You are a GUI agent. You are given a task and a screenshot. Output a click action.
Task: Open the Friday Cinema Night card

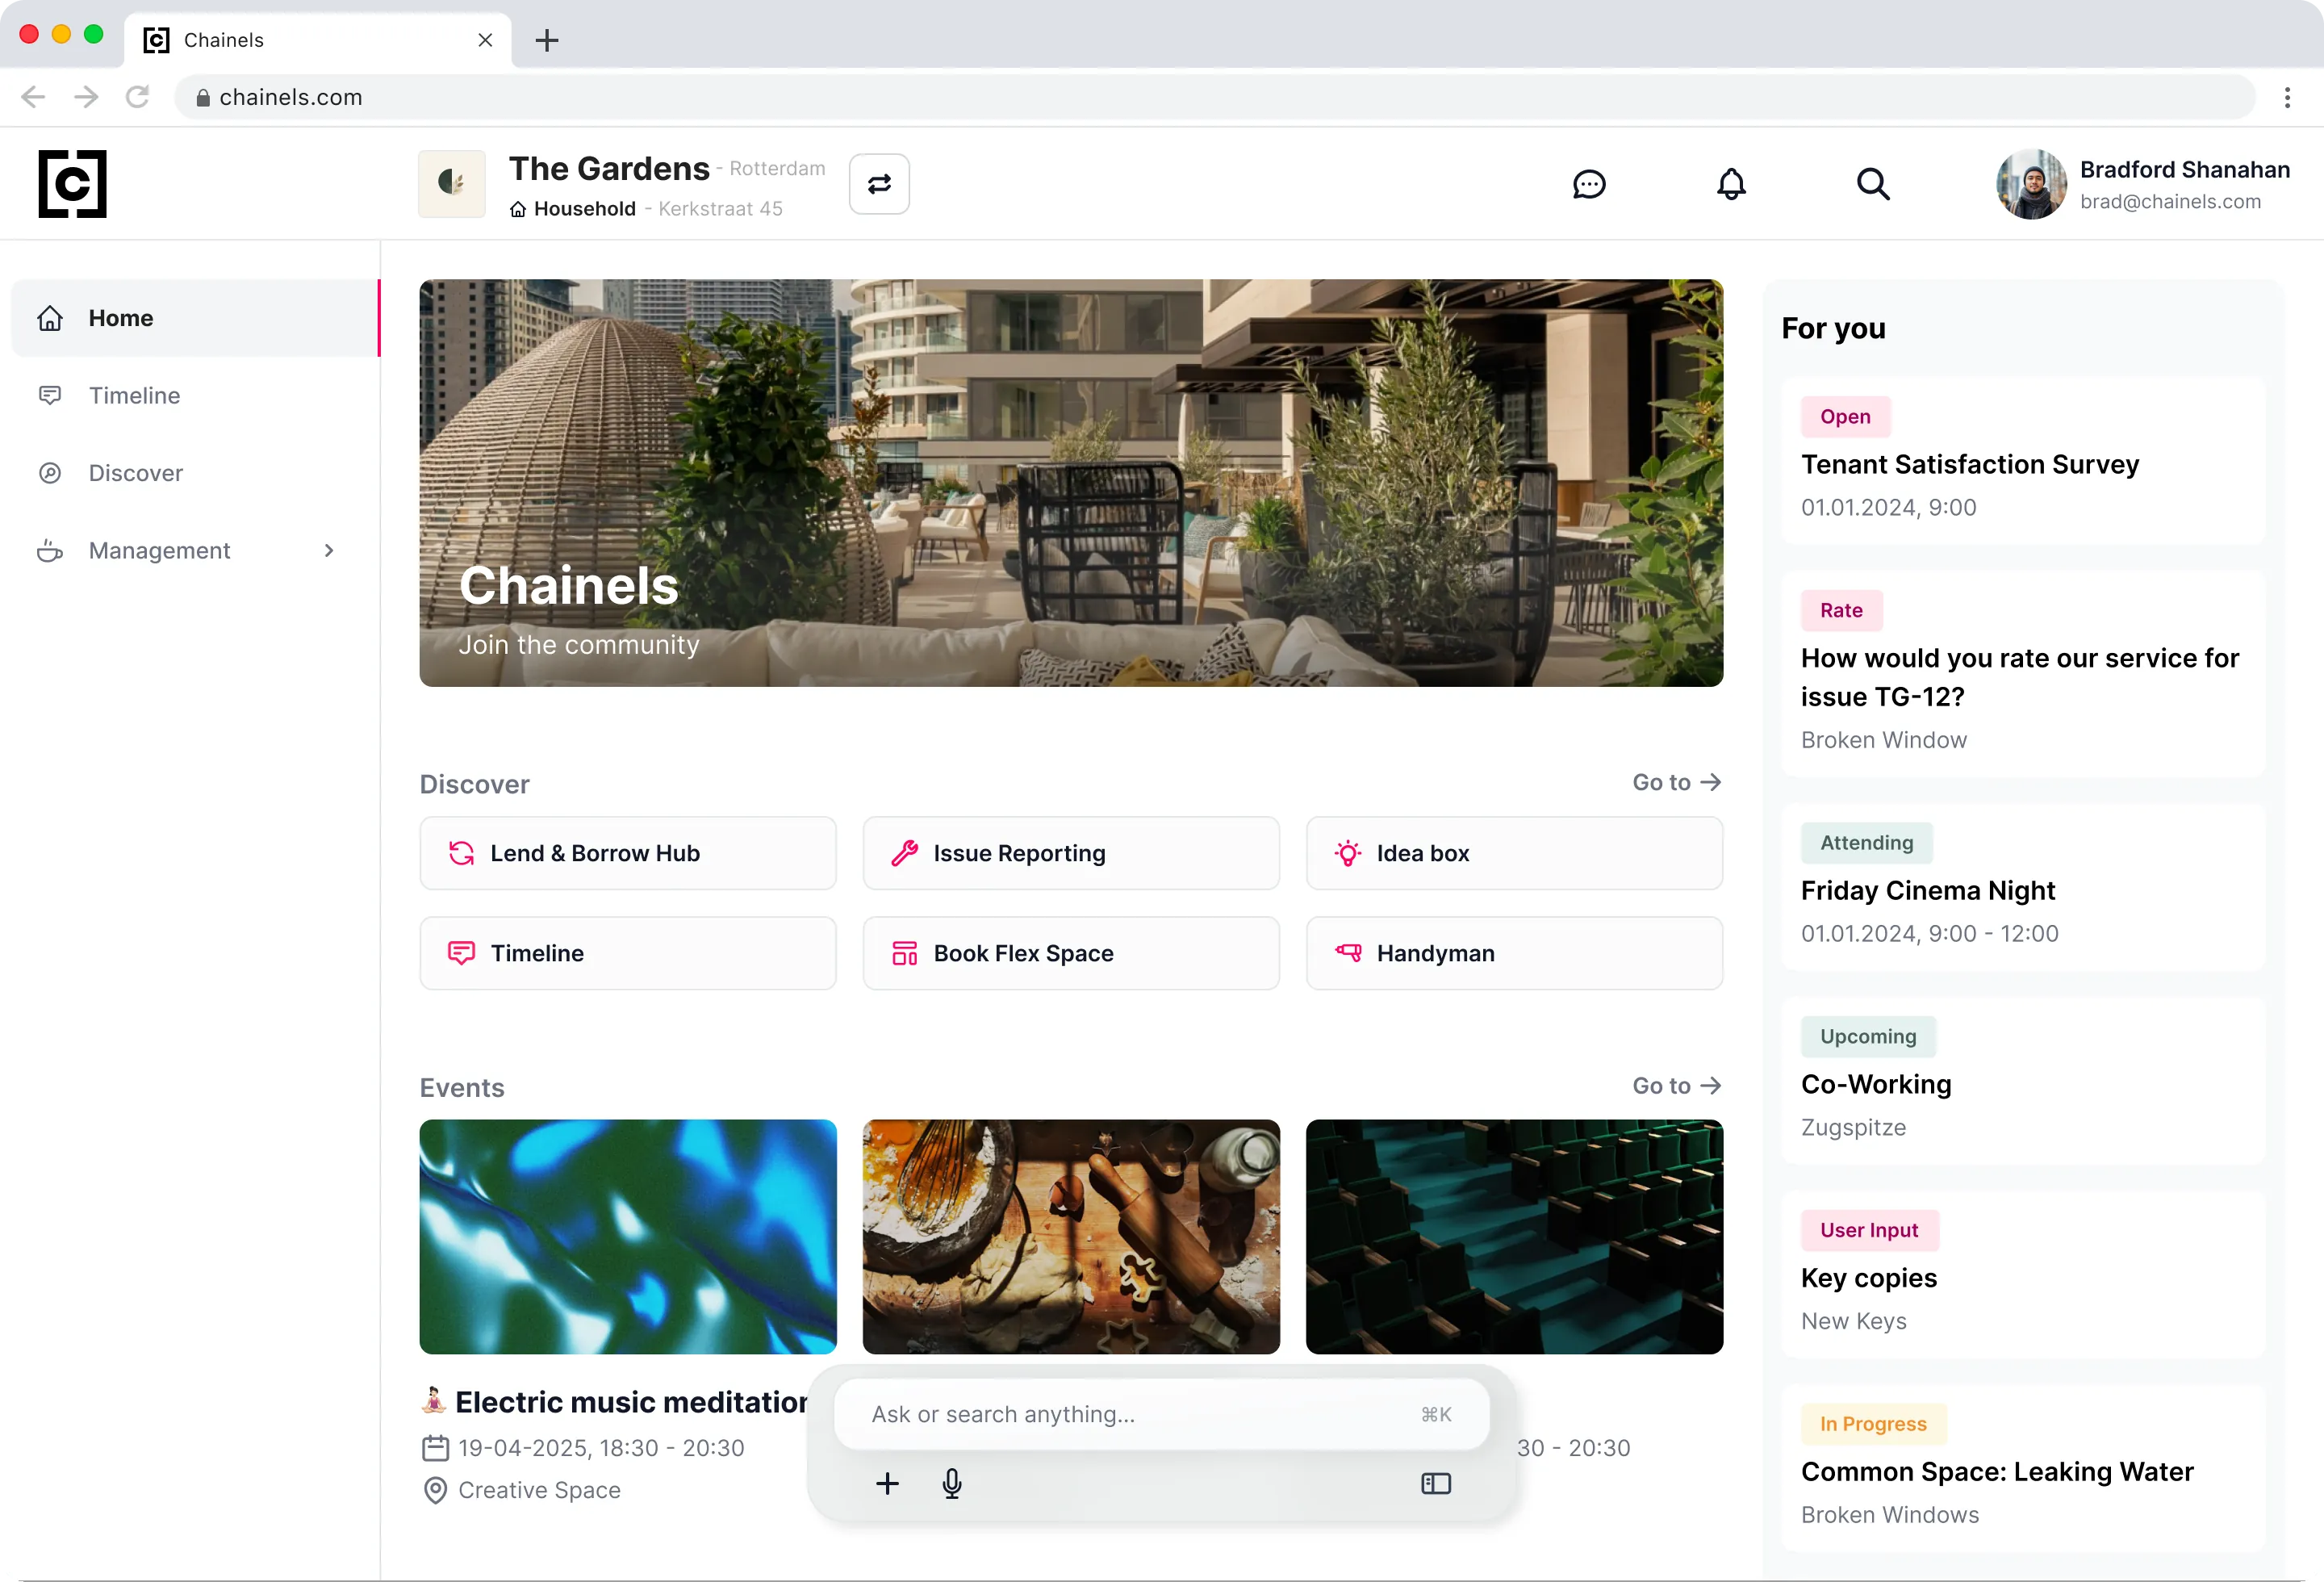(x=2022, y=887)
